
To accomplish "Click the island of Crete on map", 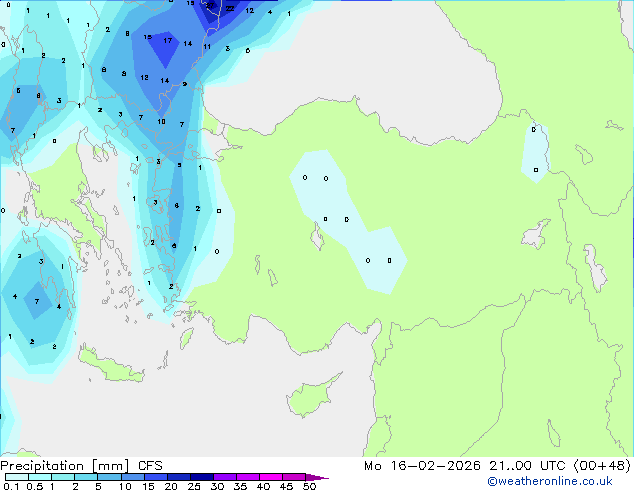I will (x=110, y=365).
